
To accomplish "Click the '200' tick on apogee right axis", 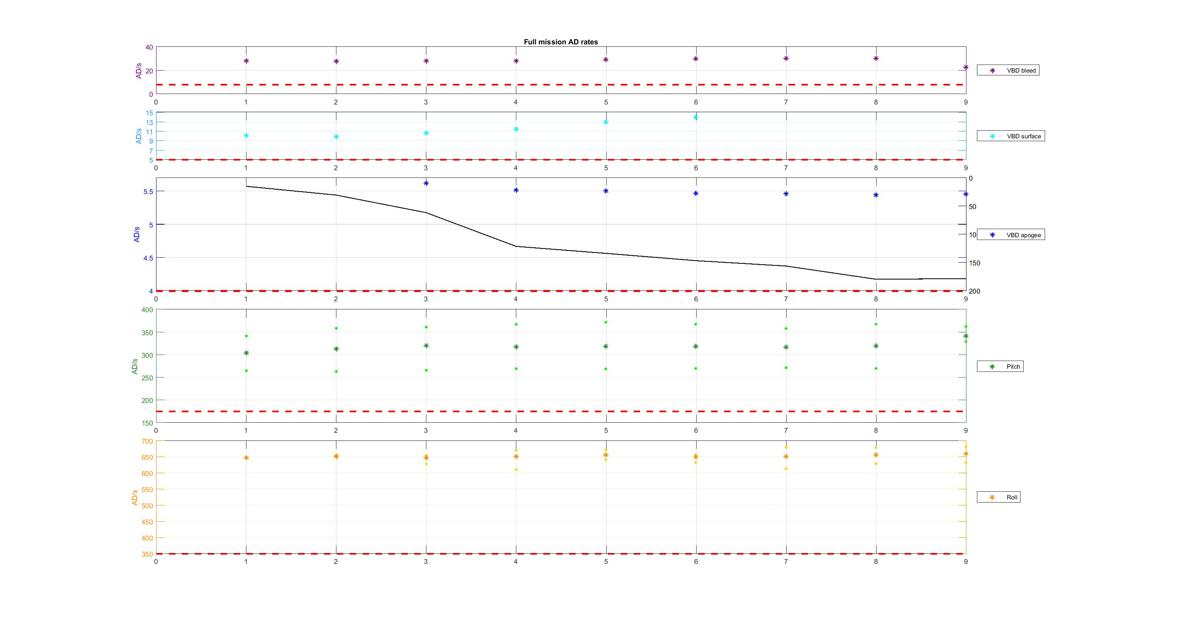I will (x=975, y=291).
